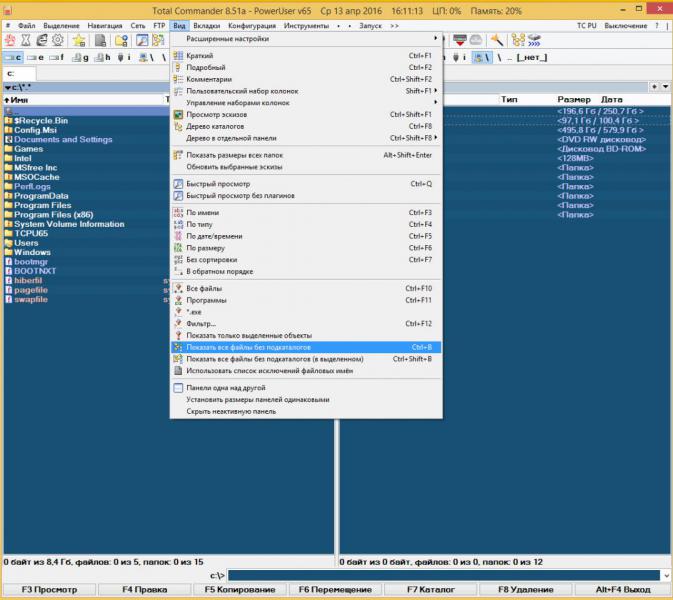Choose Показать все файлы без подкаталогов
This screenshot has height=600, width=673.
tap(306, 347)
